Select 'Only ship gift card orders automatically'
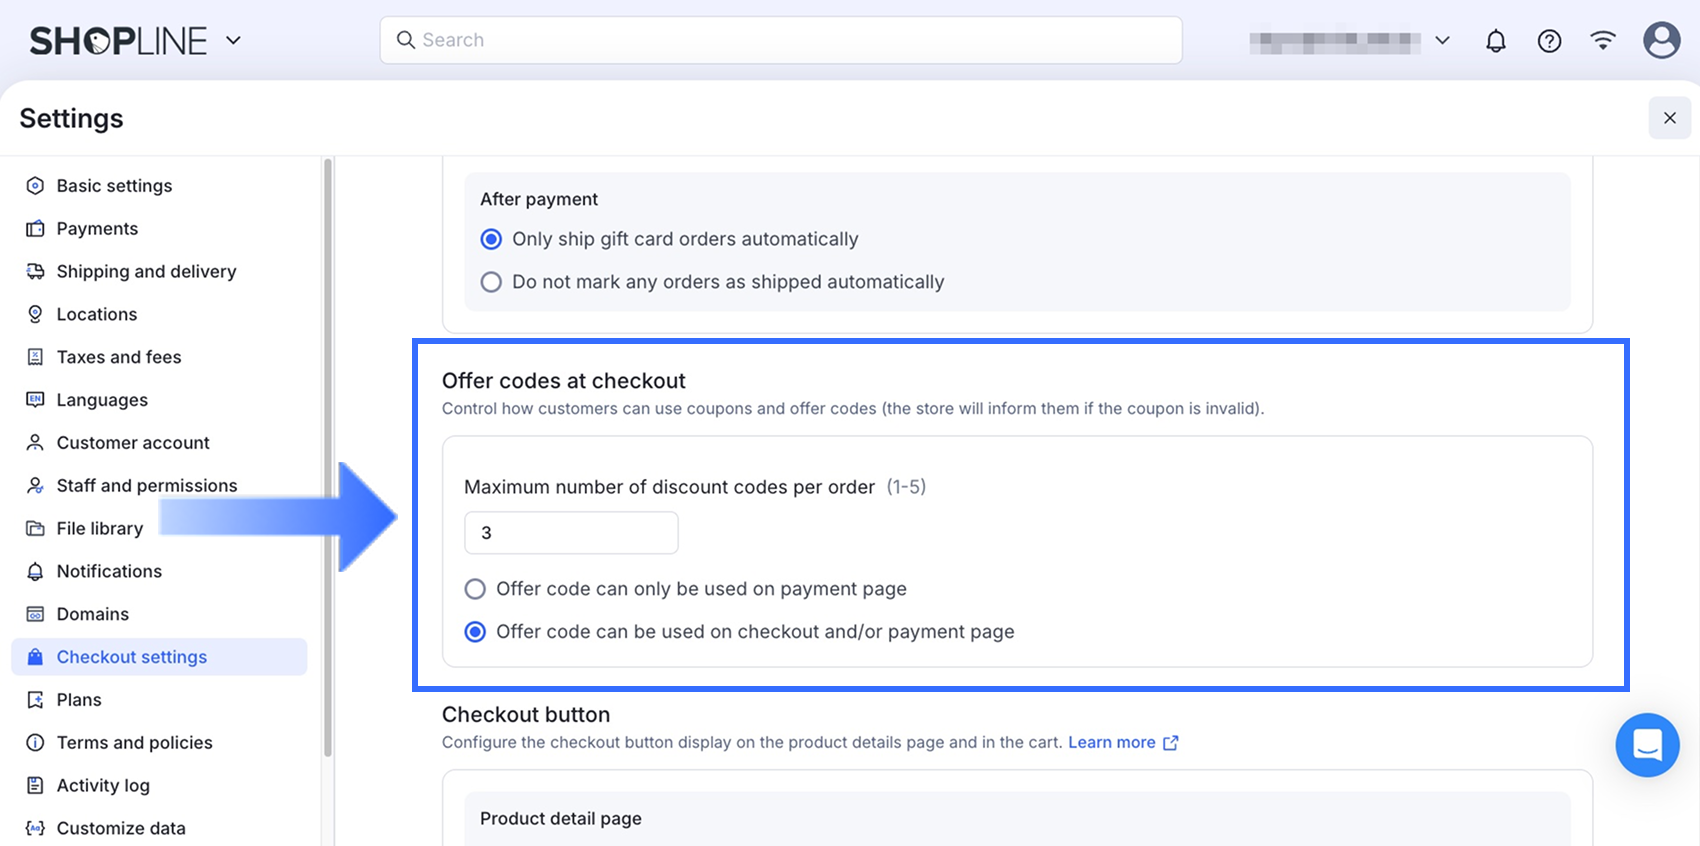Viewport: 1700px width, 846px height. tap(491, 239)
